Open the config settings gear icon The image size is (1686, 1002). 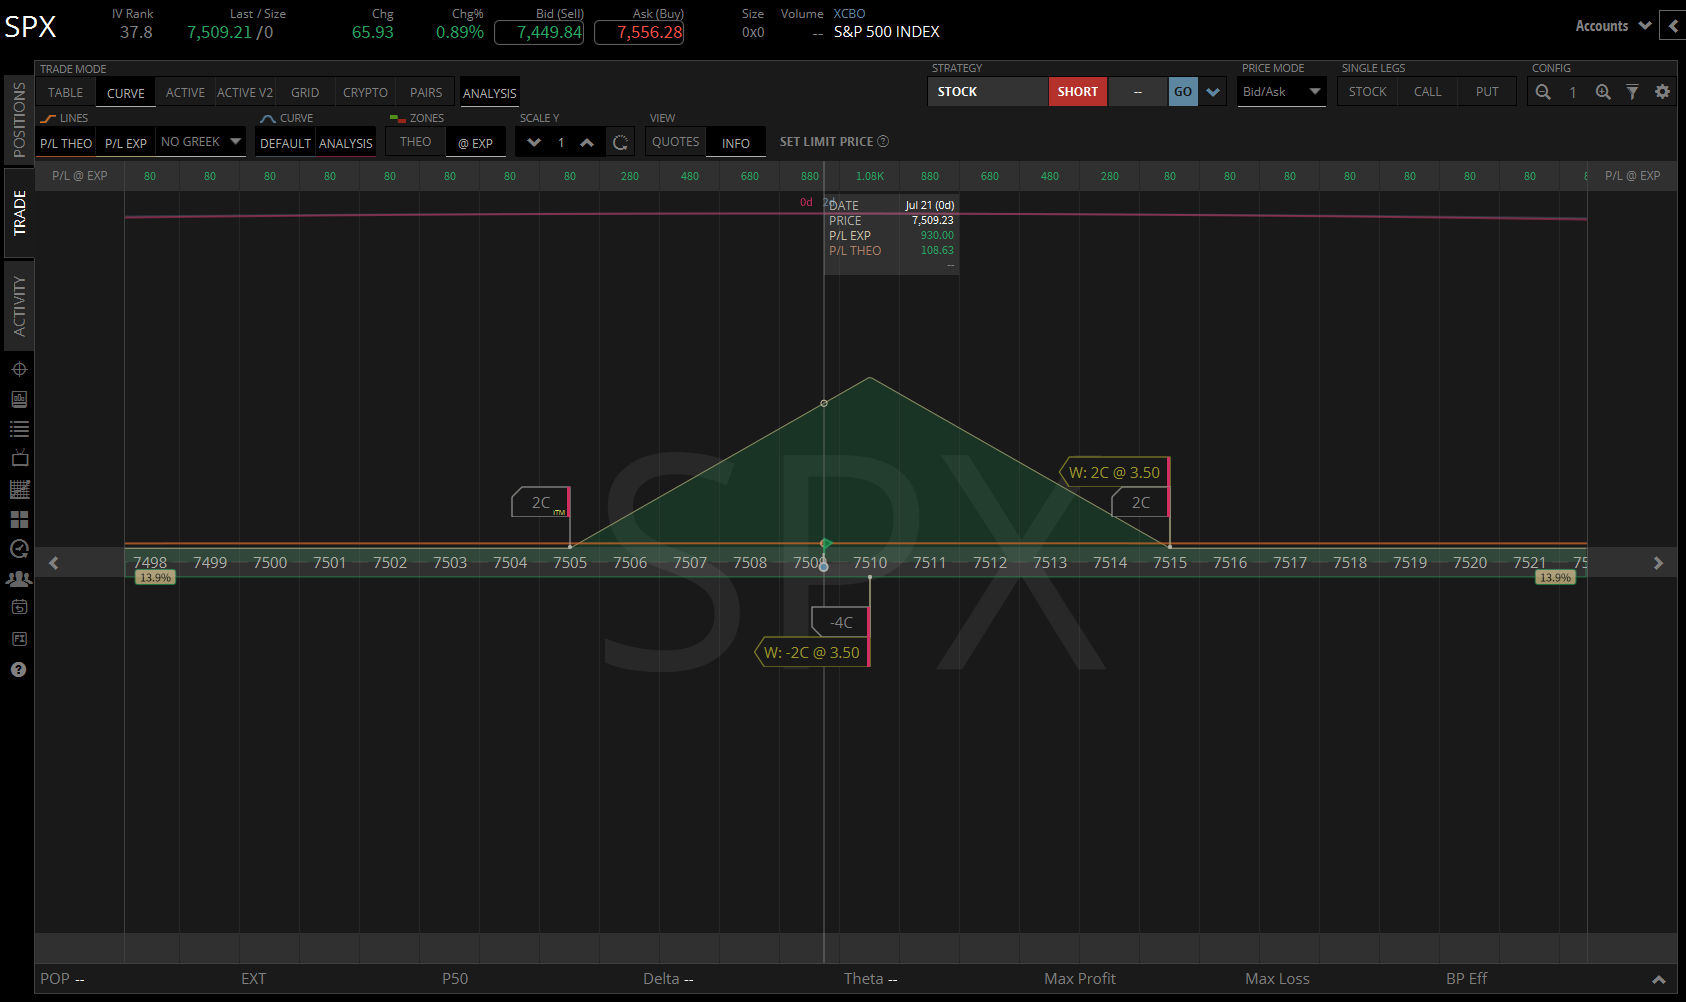(1662, 92)
